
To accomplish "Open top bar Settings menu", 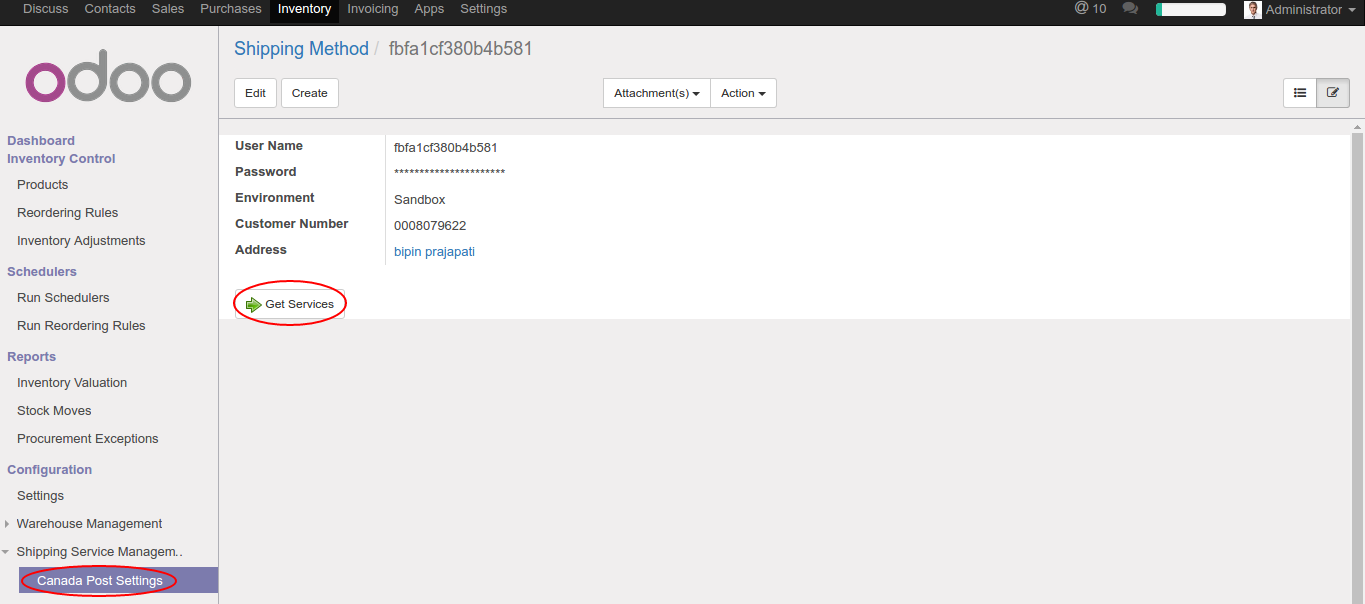I will click(484, 9).
